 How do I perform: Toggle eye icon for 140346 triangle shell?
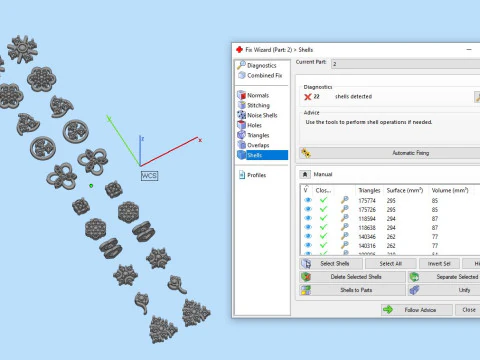308,236
